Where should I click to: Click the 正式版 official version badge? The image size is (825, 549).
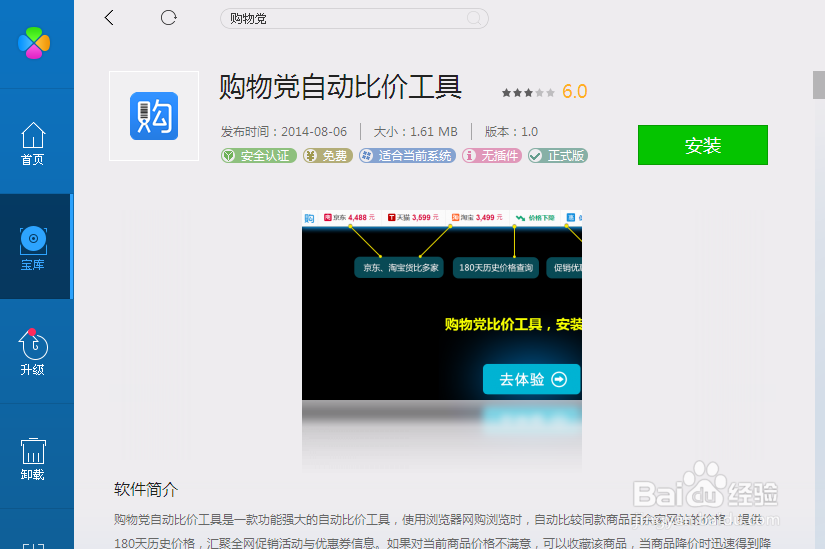coord(558,156)
